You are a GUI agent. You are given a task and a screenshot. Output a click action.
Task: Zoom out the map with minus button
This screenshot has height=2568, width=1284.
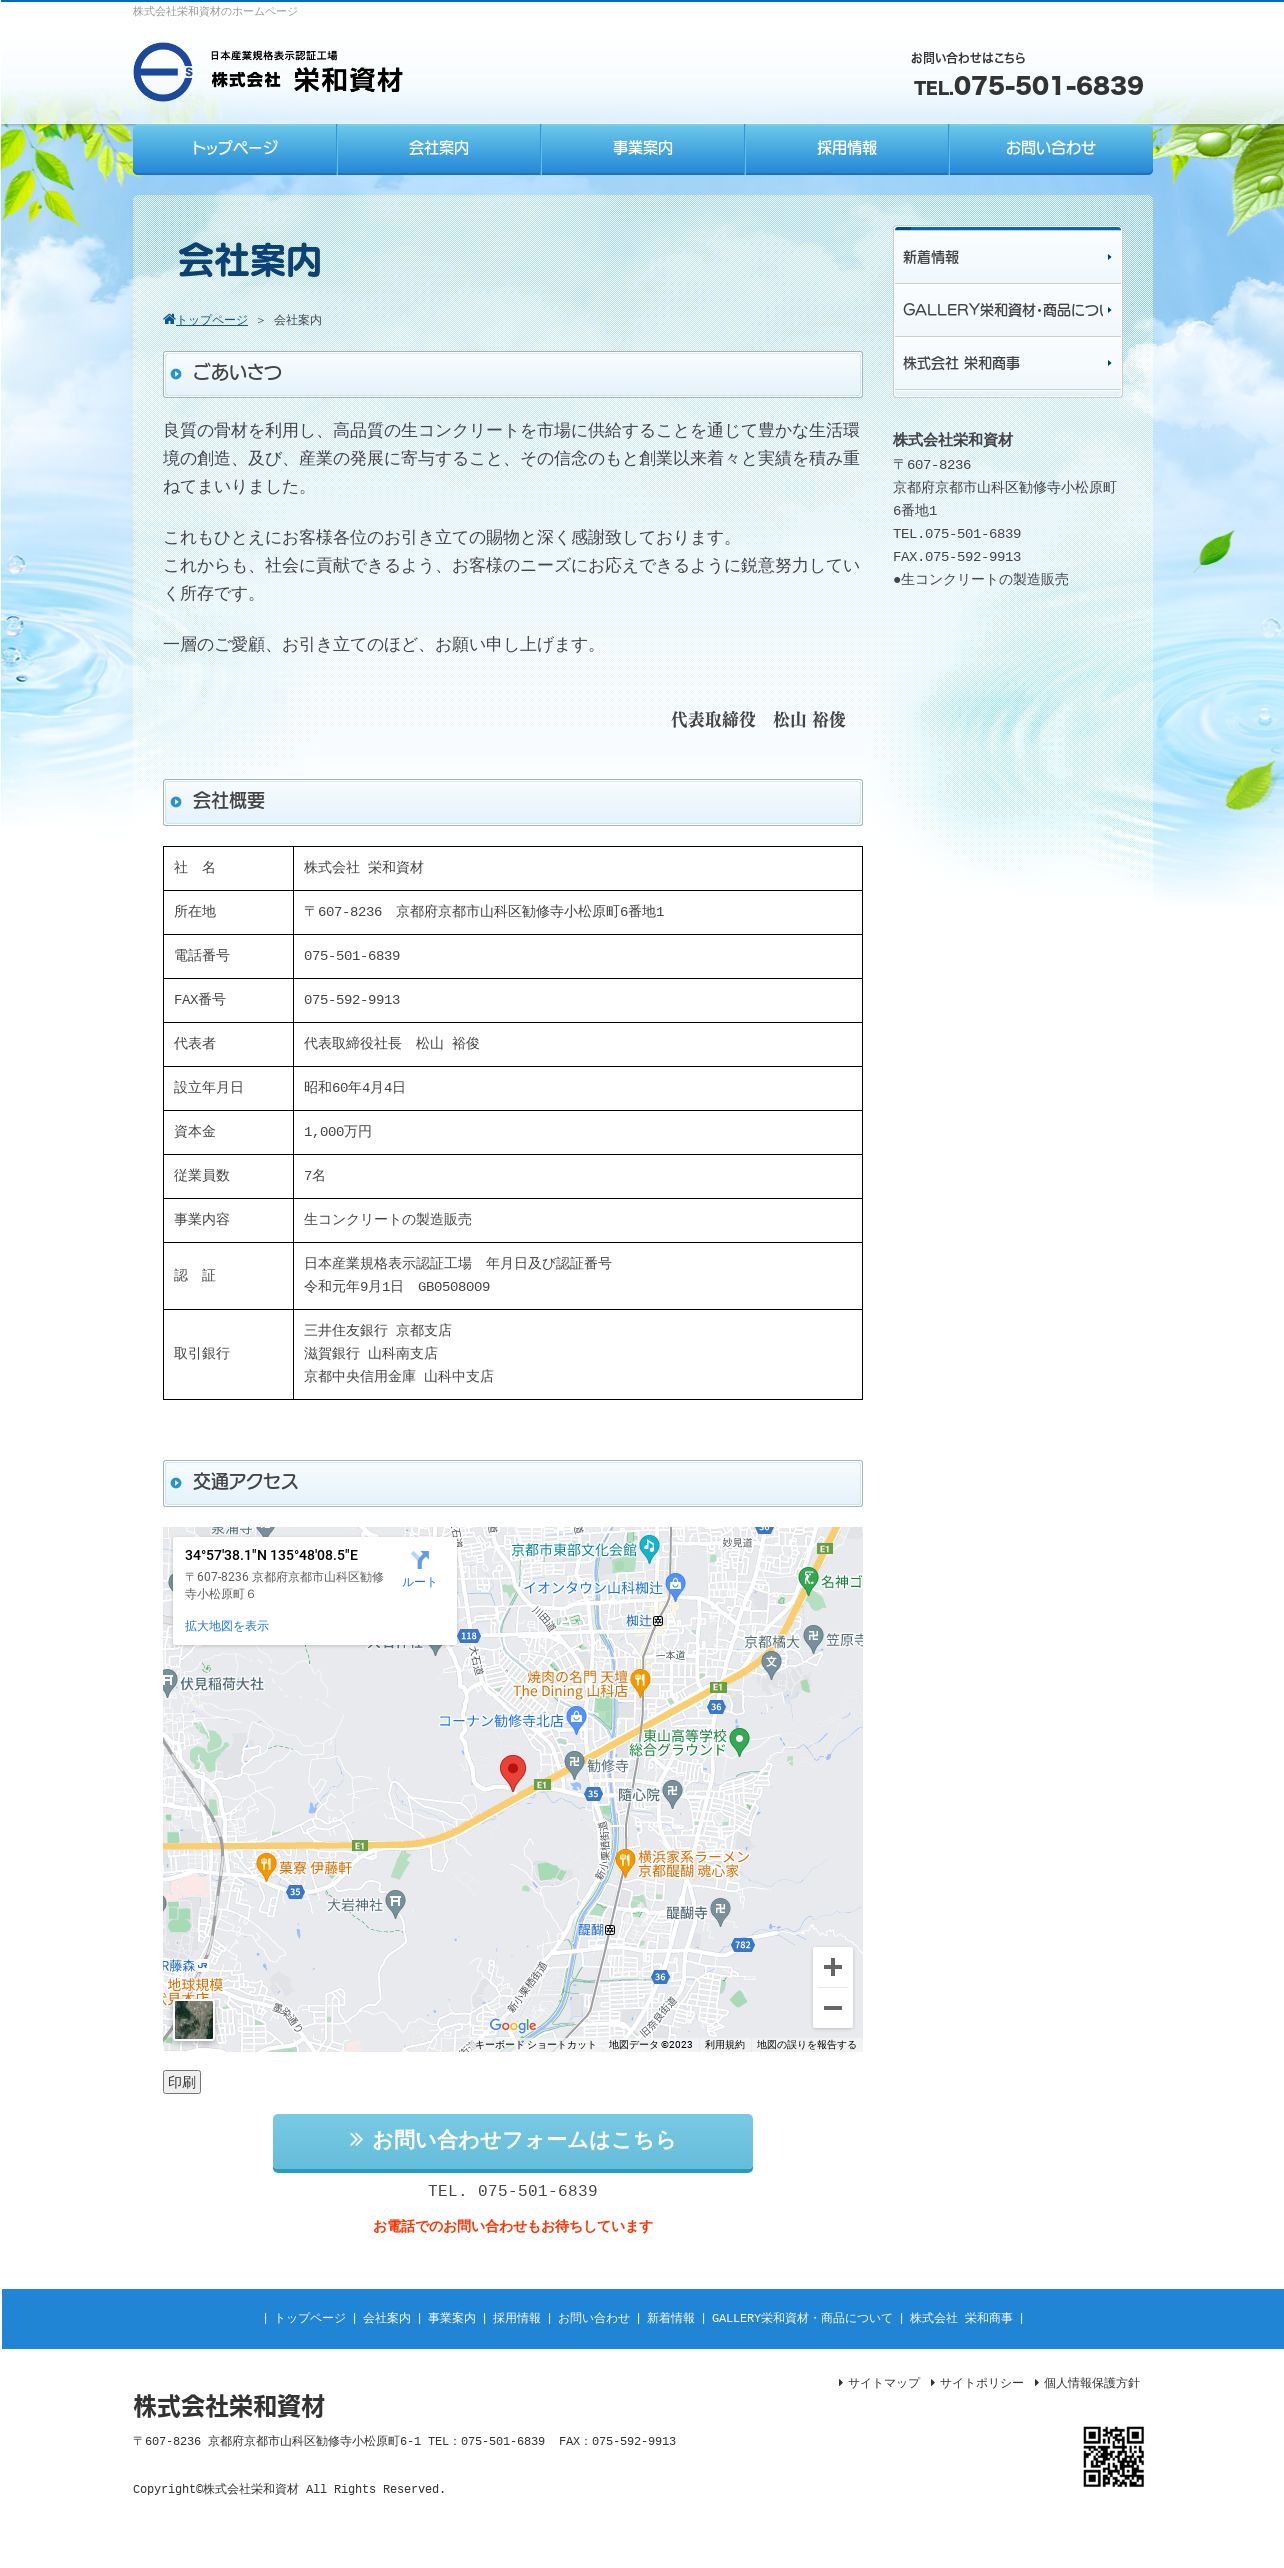832,2007
